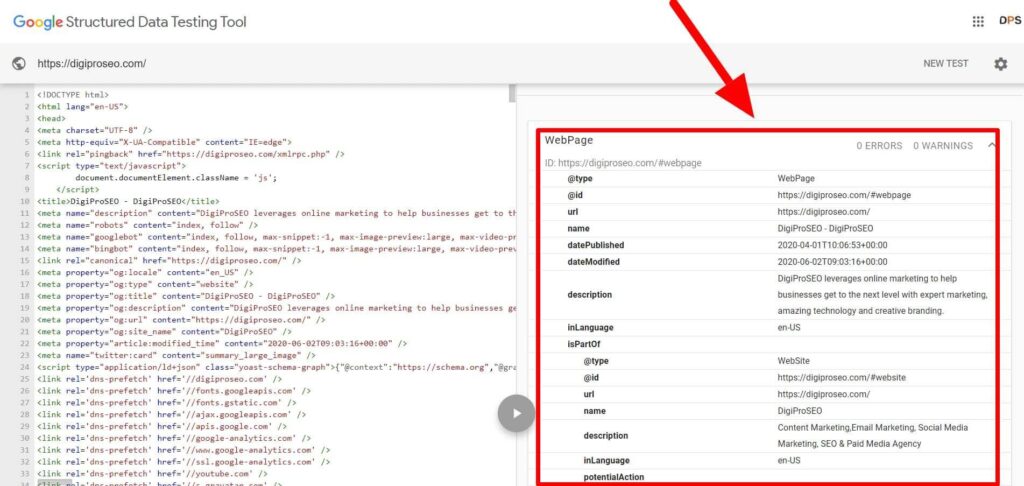Click the 0 ERRORS label
The width and height of the screenshot is (1024, 486).
tap(879, 146)
